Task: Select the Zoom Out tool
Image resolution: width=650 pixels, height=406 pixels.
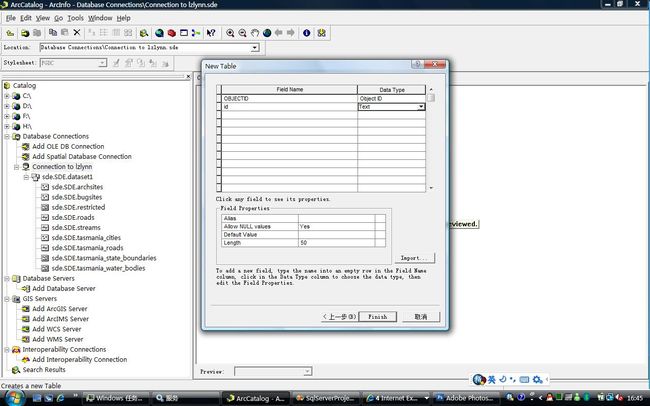Action: pyautogui.click(x=243, y=33)
